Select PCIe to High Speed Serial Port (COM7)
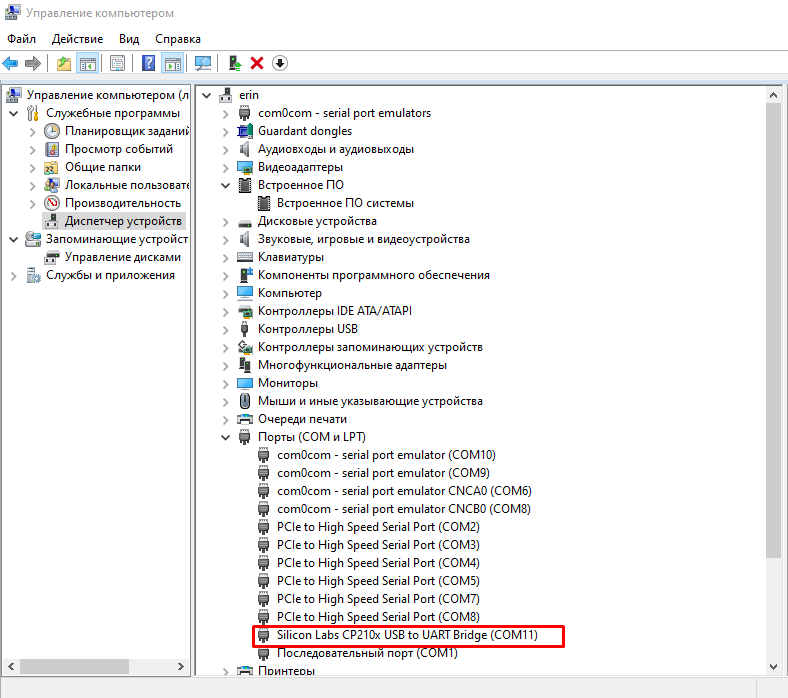 point(378,599)
